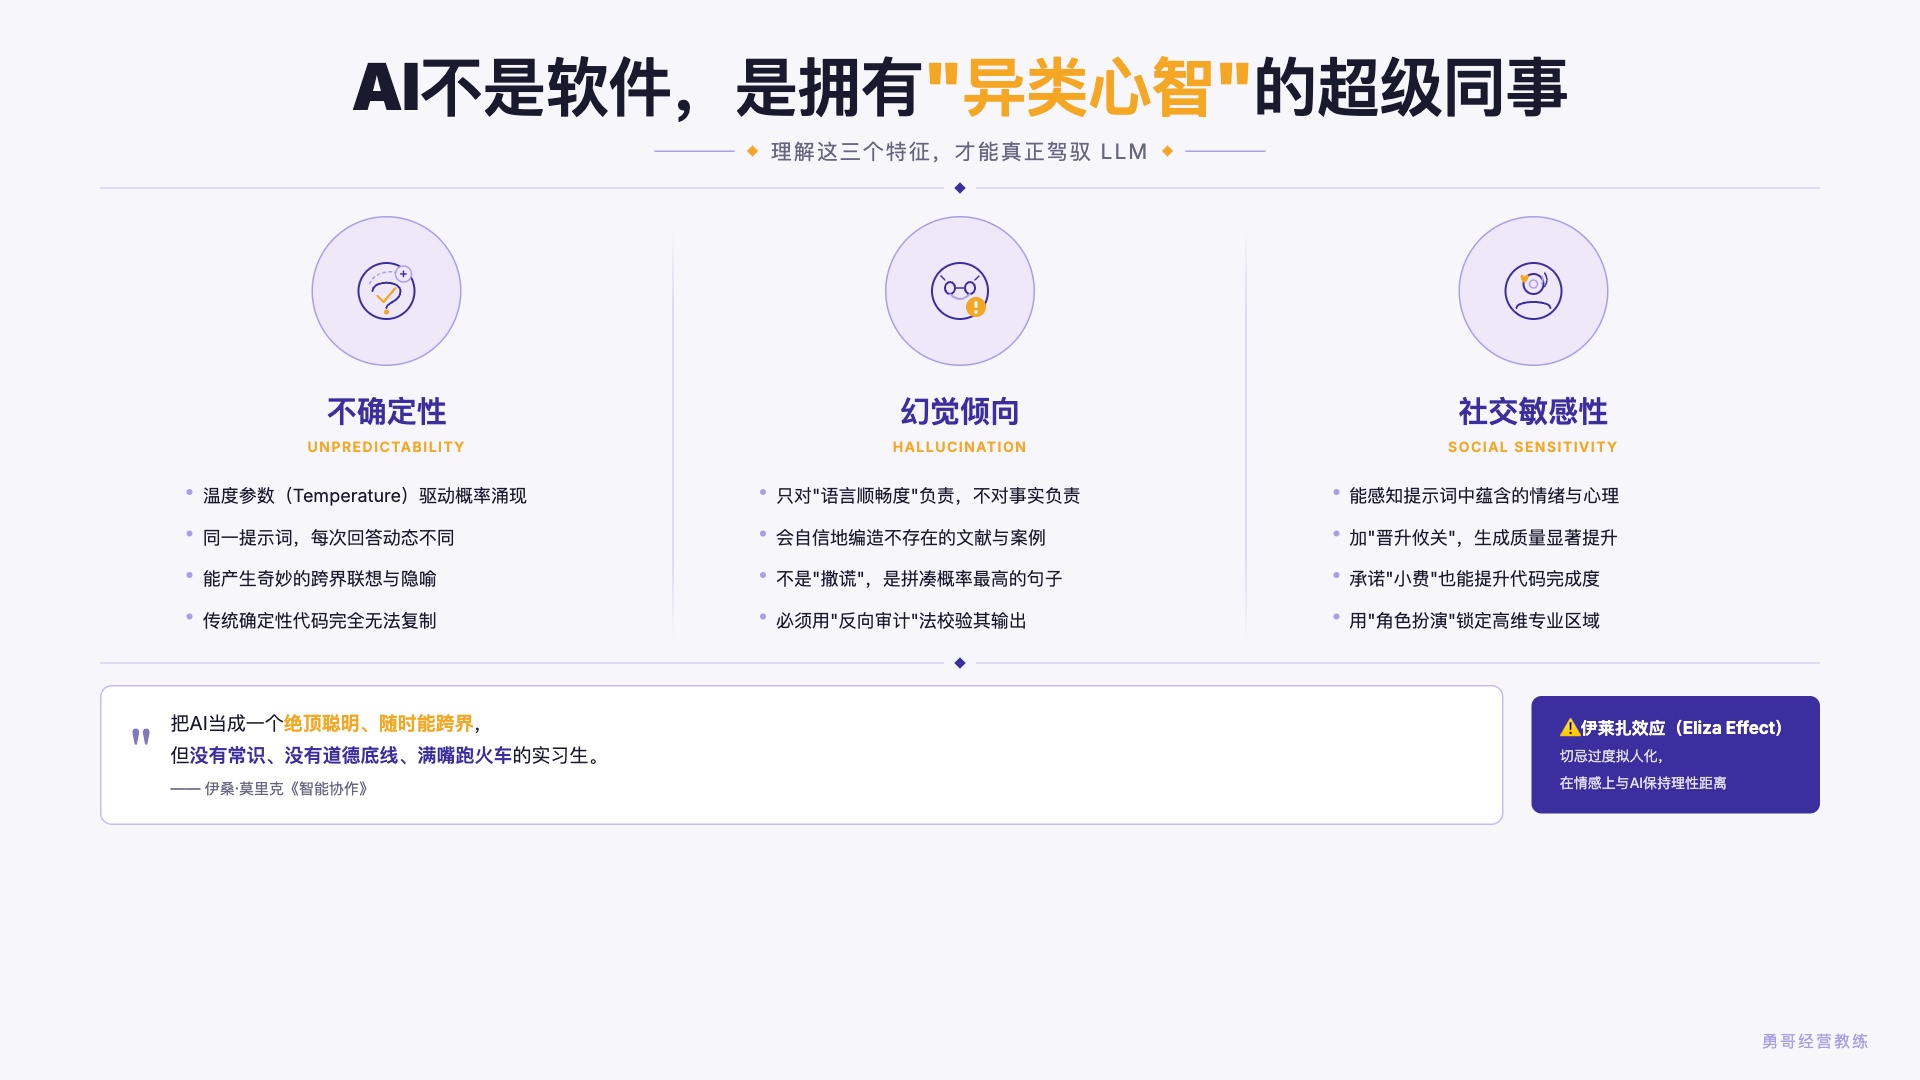Click the attribution 伊桑·莫里克《智能协作》

[287, 789]
